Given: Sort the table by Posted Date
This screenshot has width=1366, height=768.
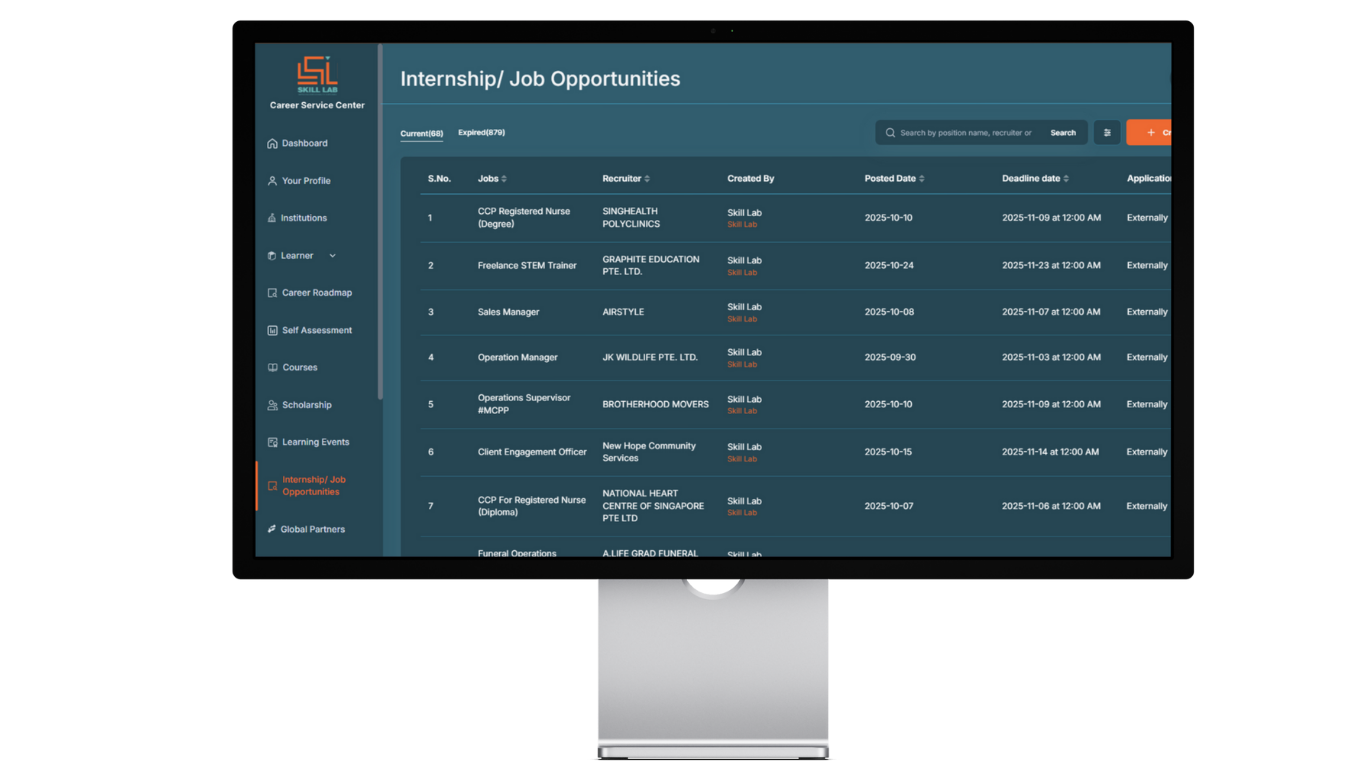Looking at the screenshot, I should click(921, 179).
